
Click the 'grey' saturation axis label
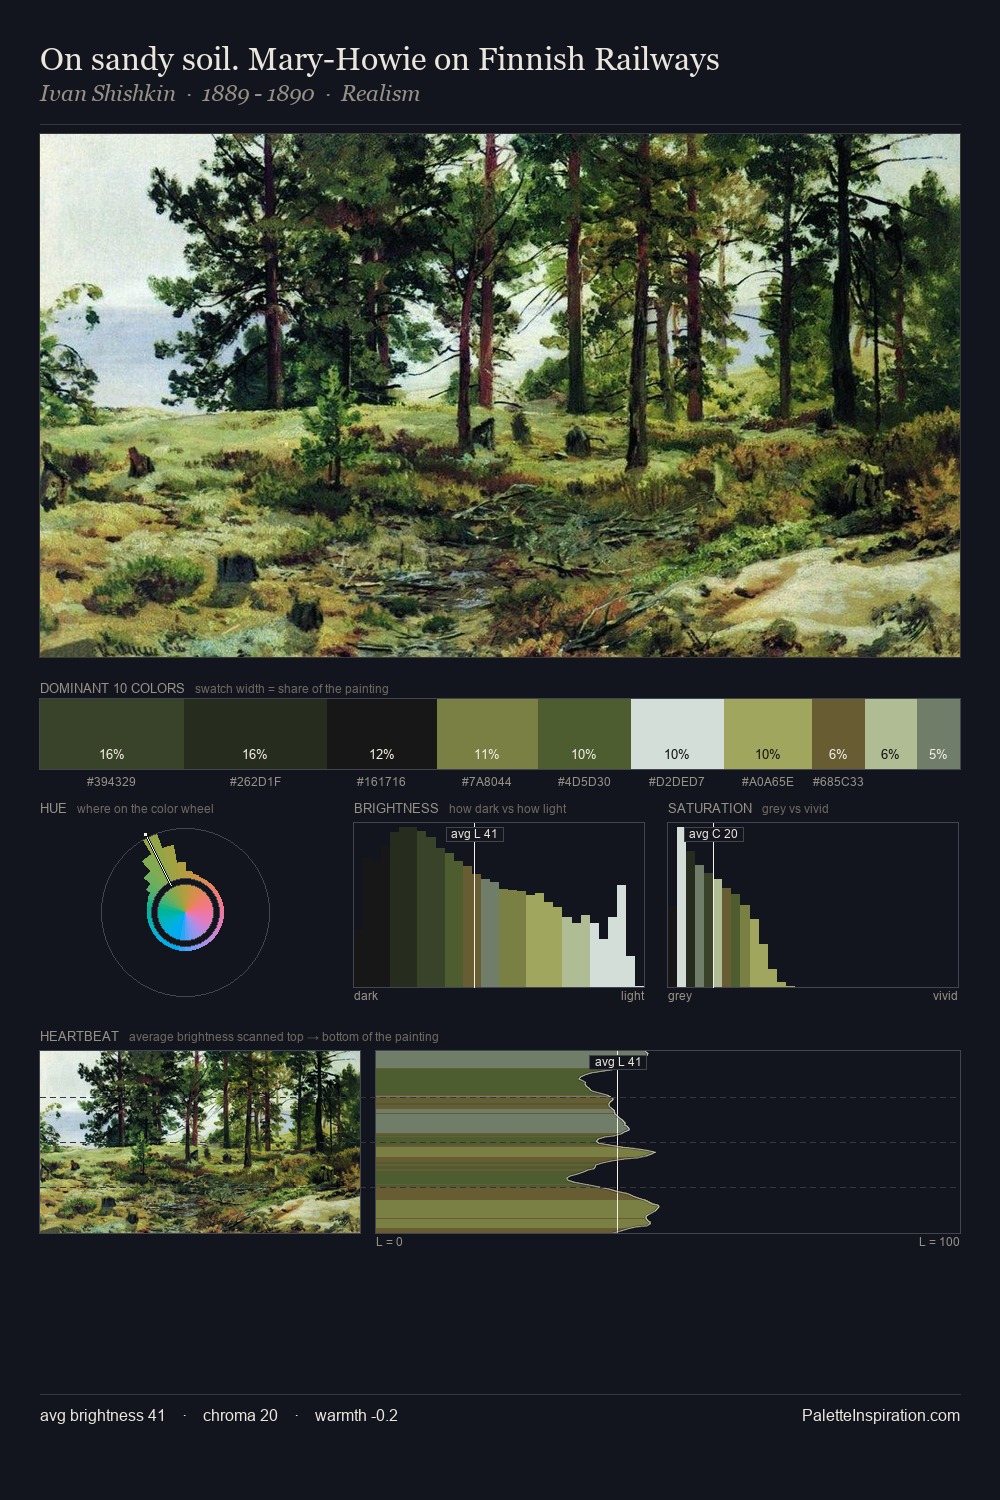pyautogui.click(x=680, y=996)
